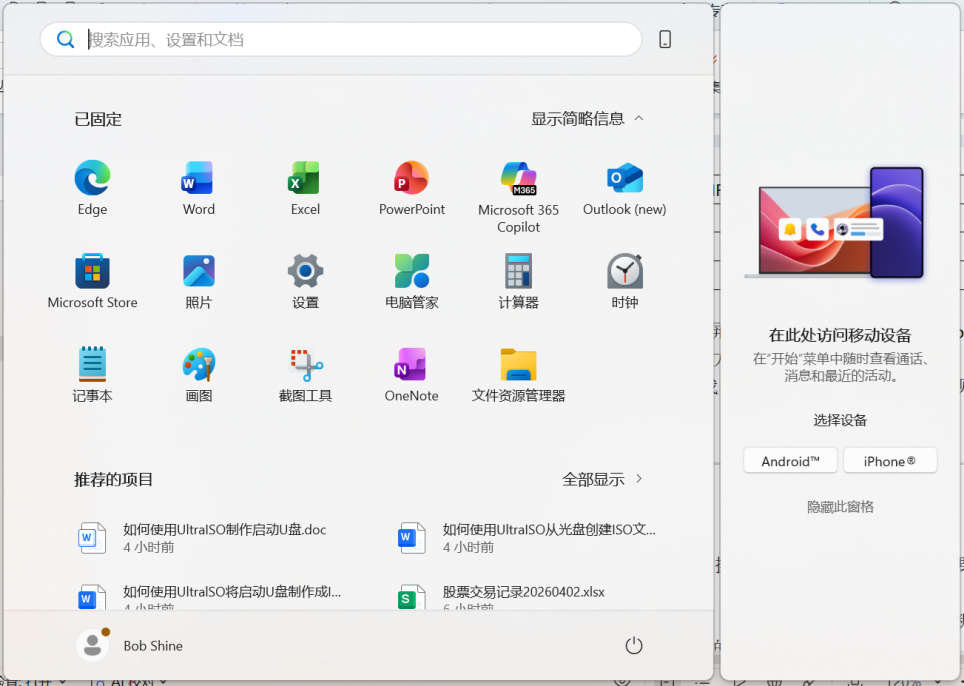Open the pinned Excel app

[x=305, y=188]
